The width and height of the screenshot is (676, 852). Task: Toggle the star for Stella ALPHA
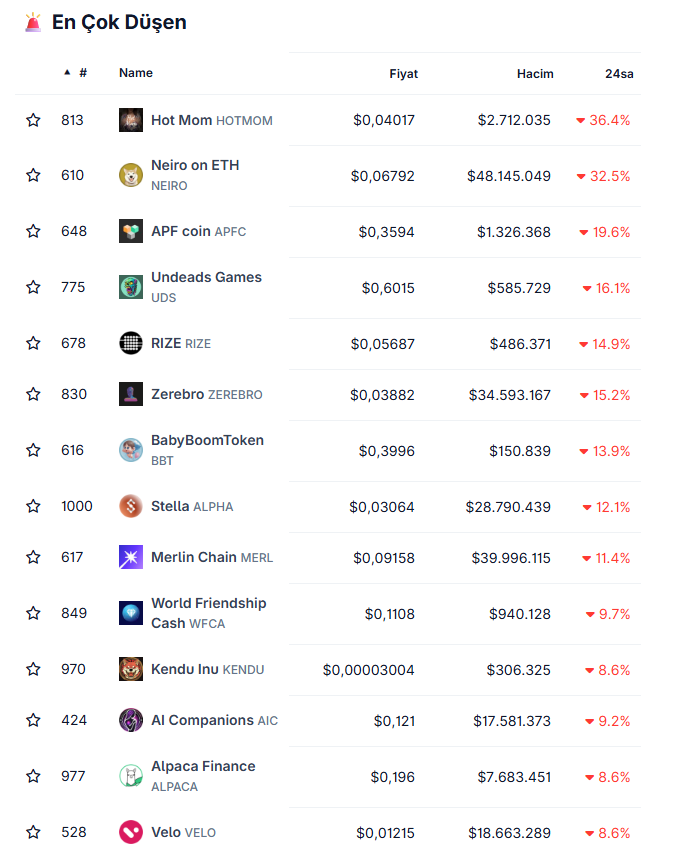(33, 506)
